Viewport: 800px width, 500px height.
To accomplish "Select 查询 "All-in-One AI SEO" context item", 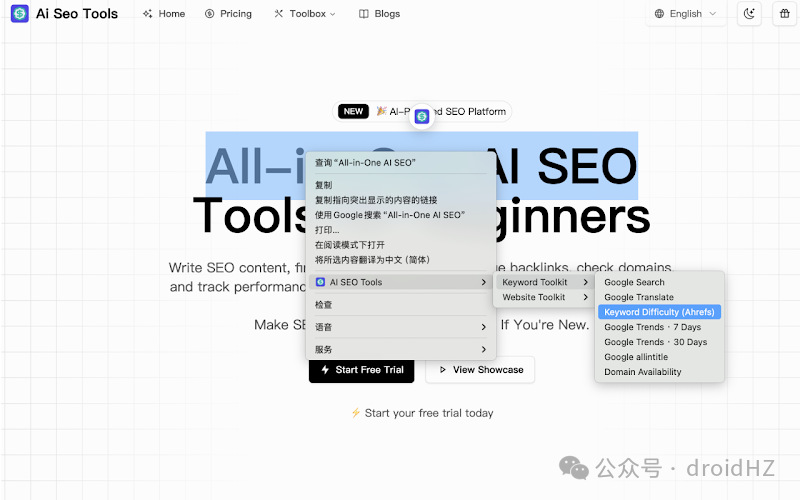I will pos(402,163).
